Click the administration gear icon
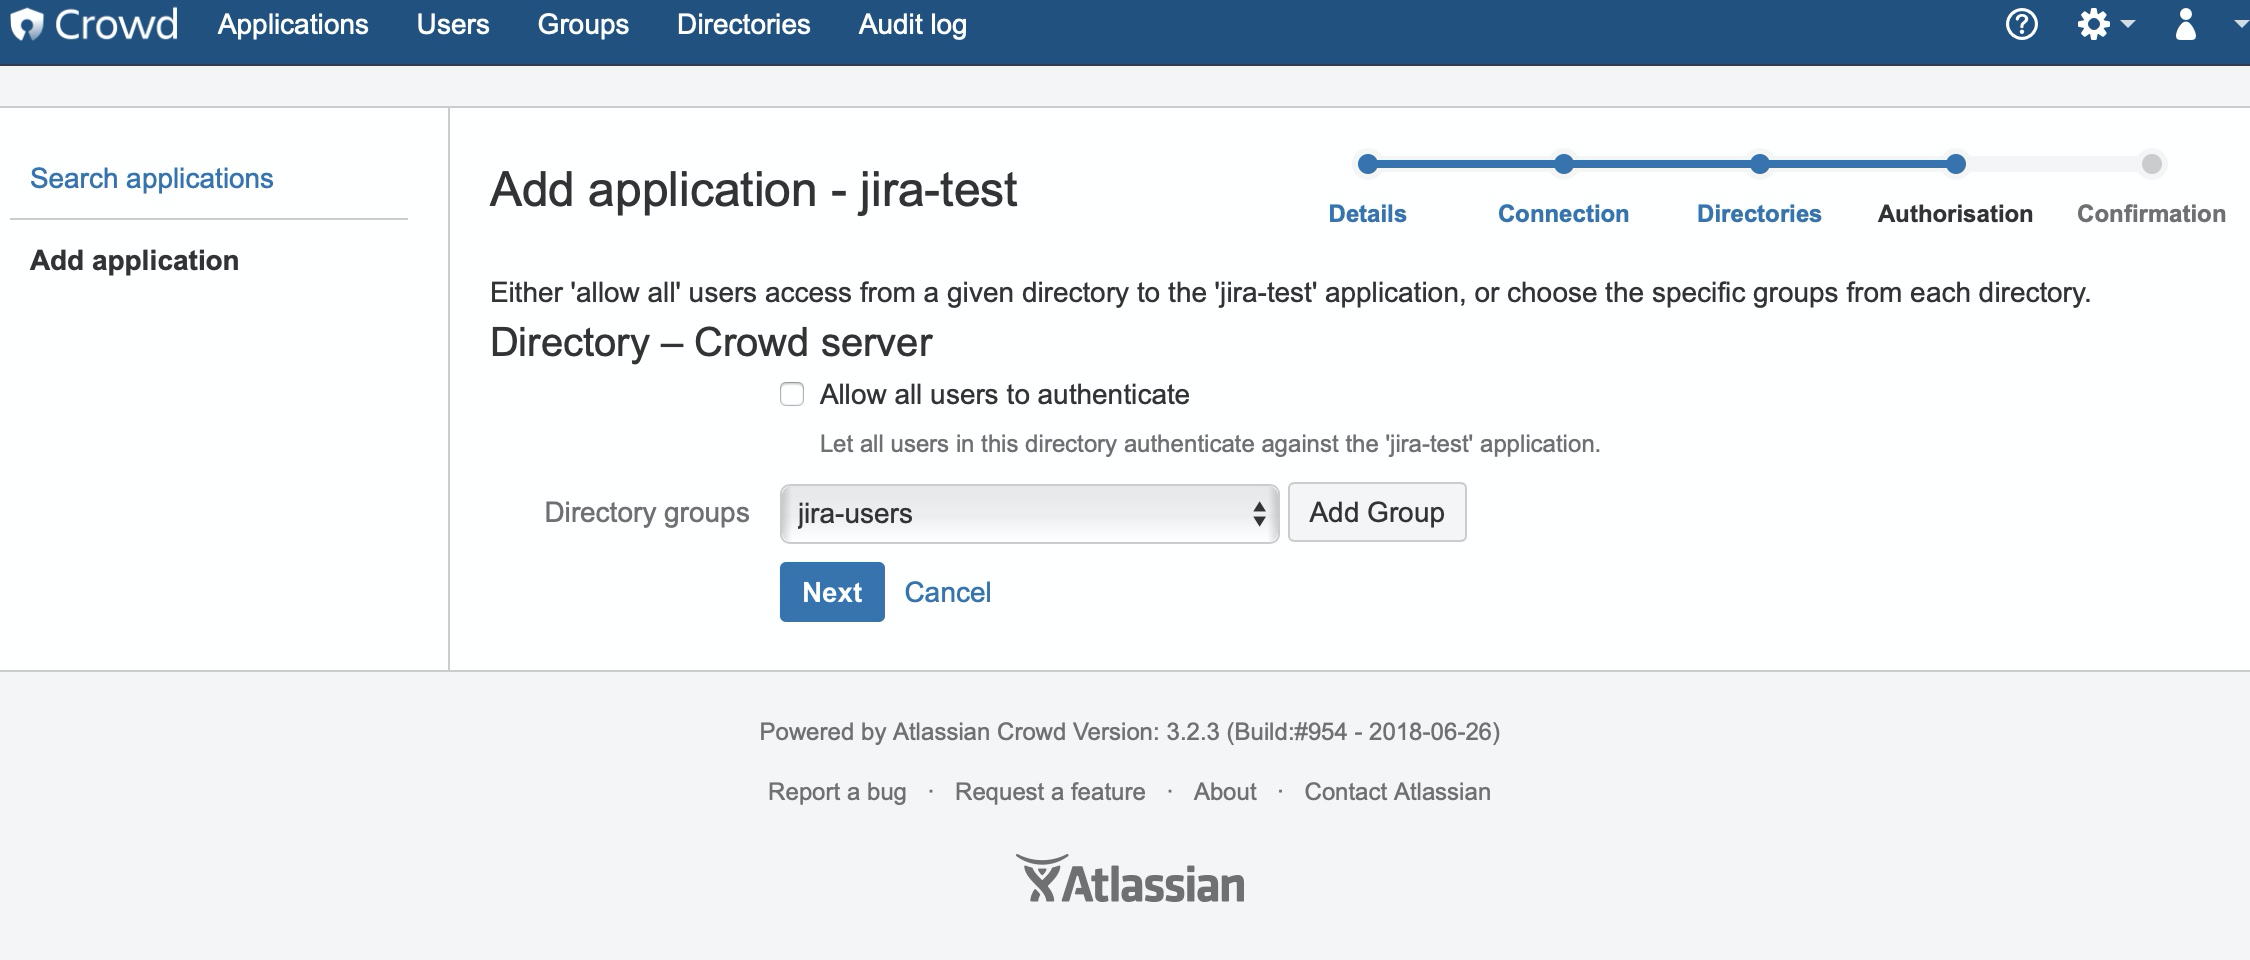 [x=2095, y=22]
